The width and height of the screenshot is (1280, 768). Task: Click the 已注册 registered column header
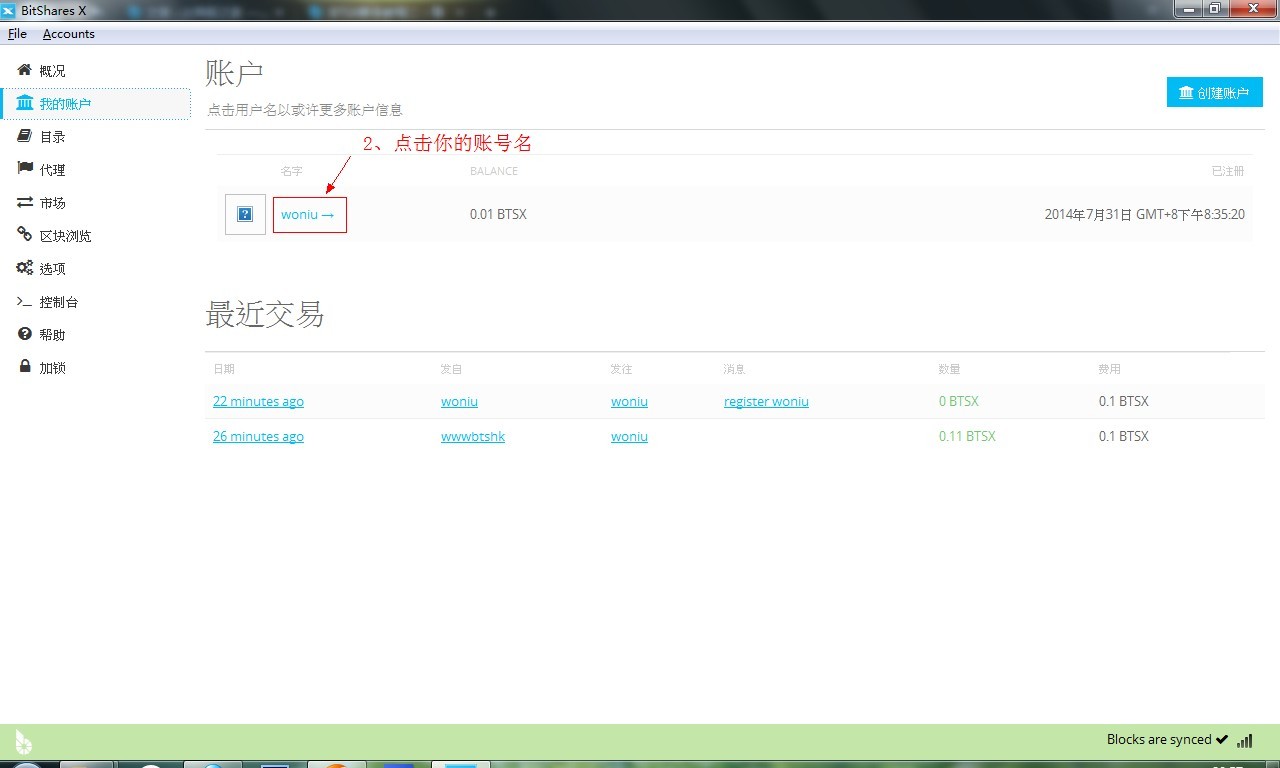[x=1228, y=171]
